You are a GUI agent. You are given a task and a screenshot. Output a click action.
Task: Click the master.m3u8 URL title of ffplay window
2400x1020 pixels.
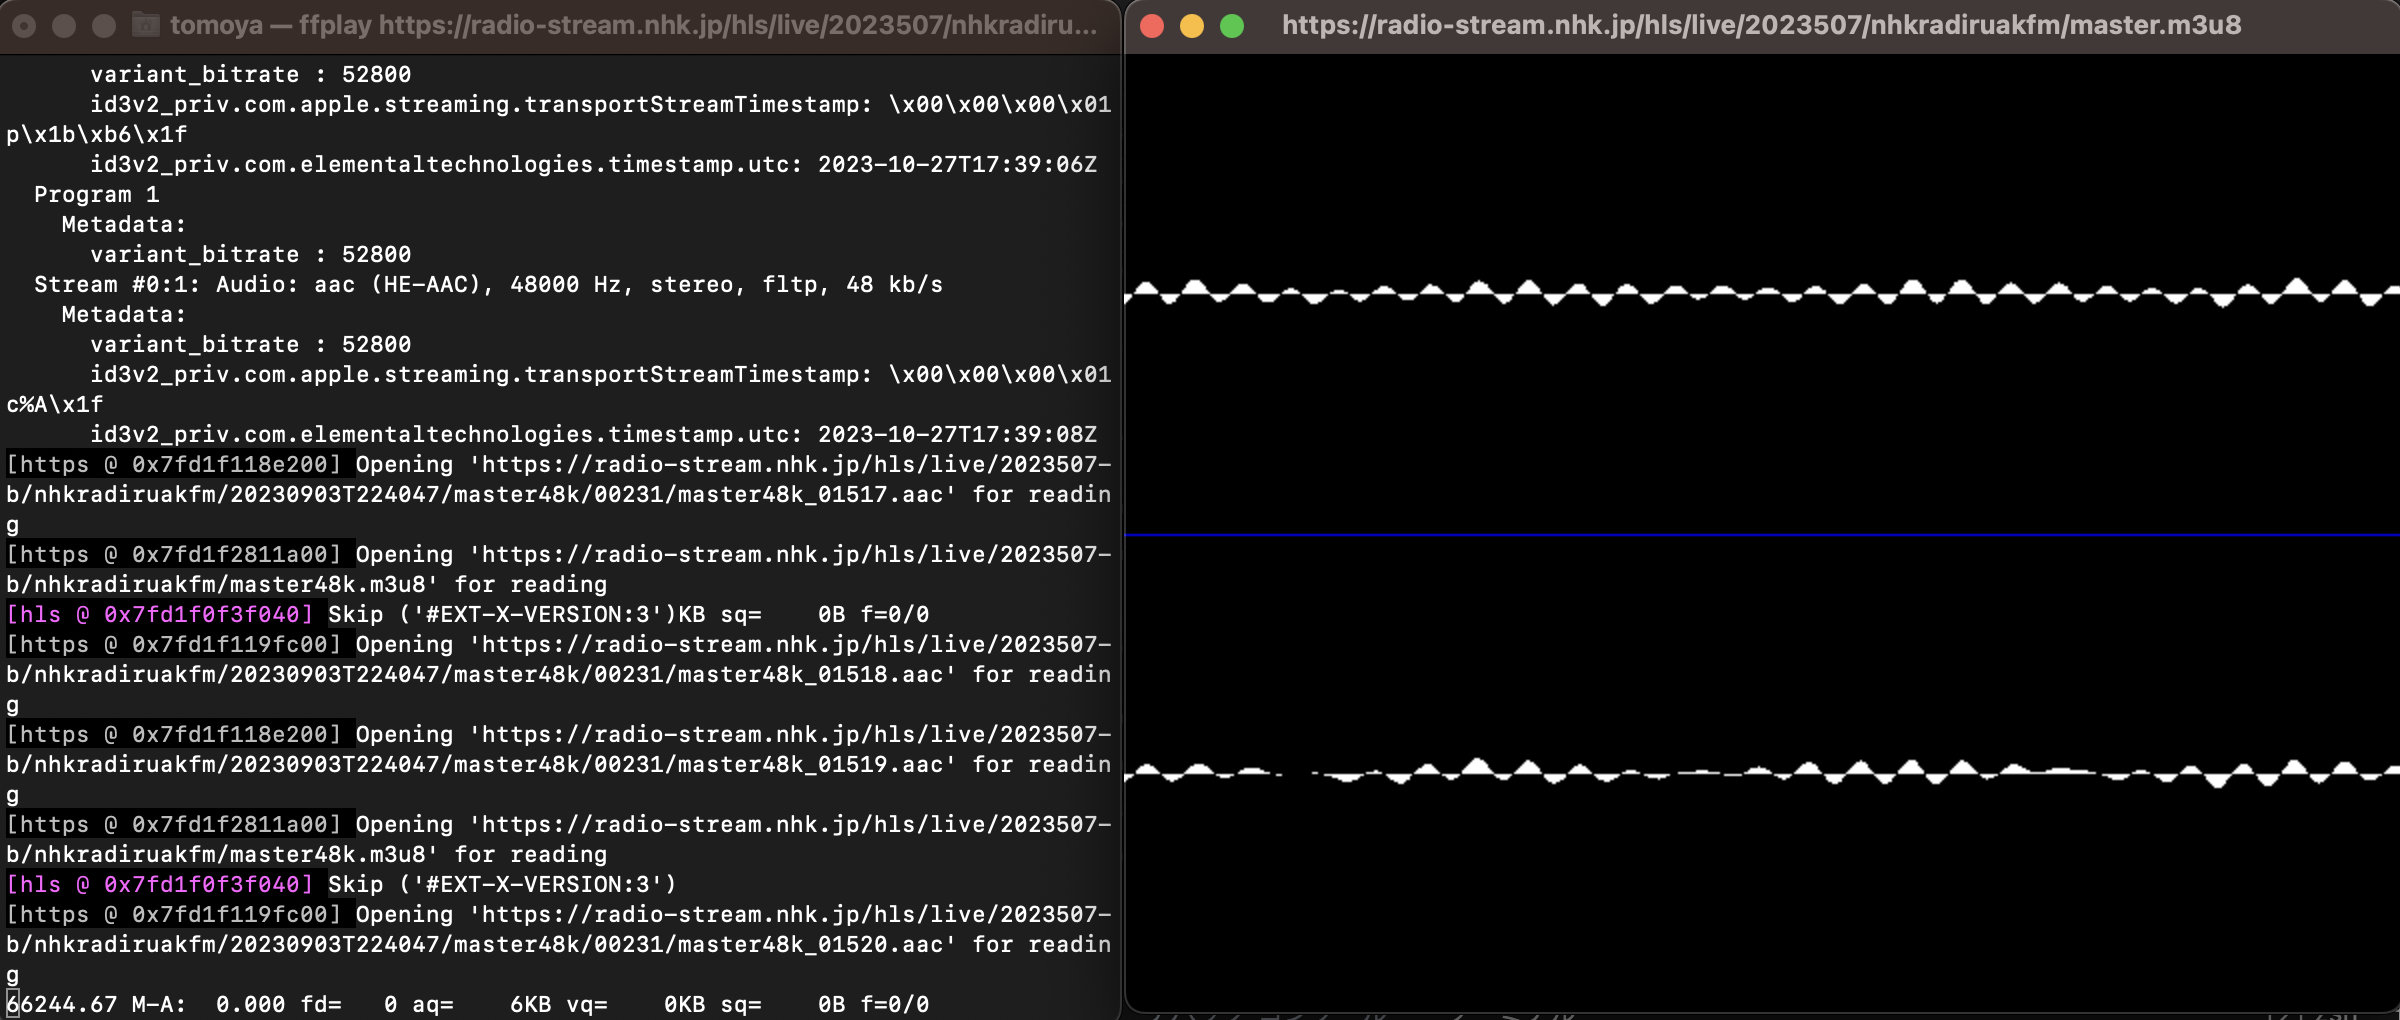point(1761,25)
